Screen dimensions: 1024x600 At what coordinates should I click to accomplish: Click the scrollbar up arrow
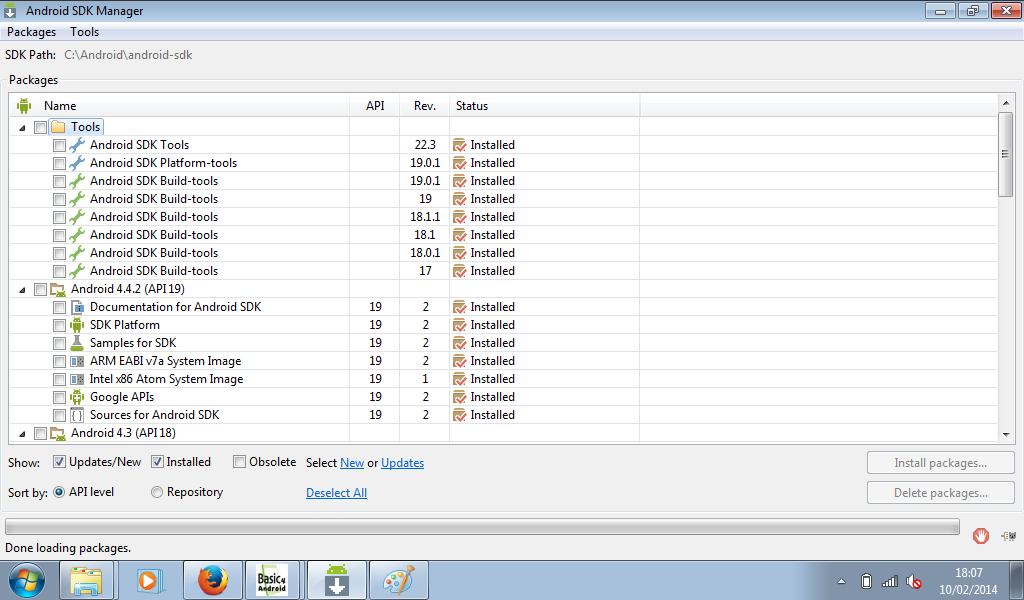coord(1005,103)
